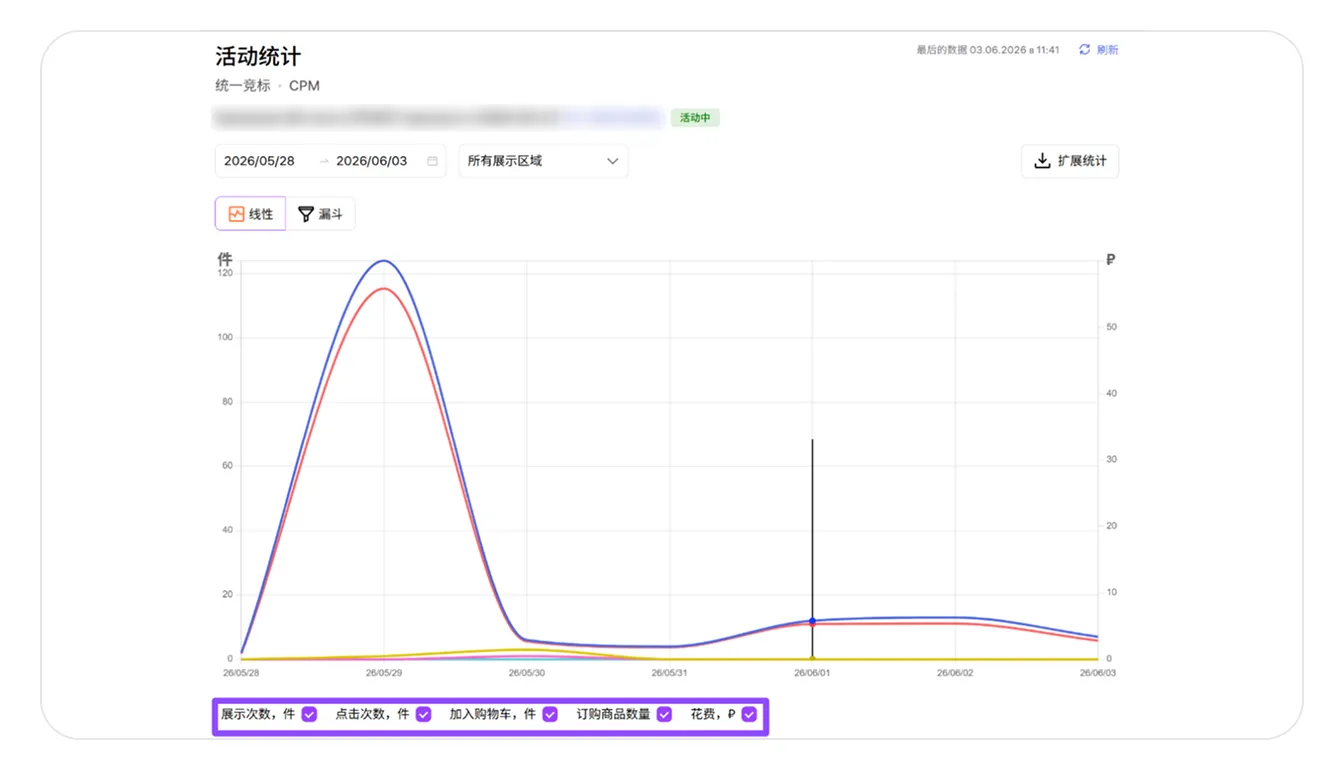Switch to the 漏斗 funnel tab

click(x=320, y=214)
